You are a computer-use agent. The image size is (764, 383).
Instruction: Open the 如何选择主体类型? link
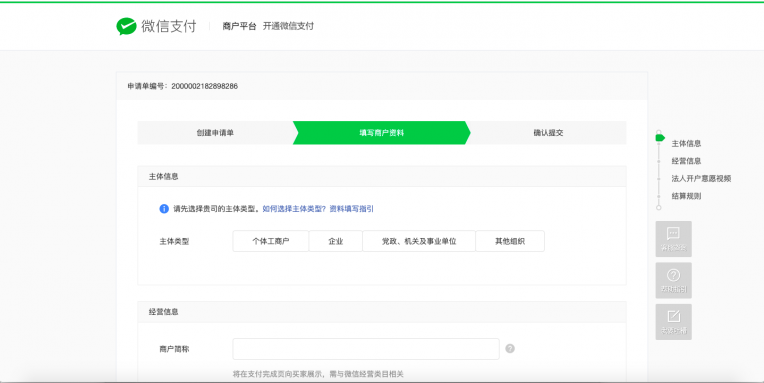(x=294, y=209)
